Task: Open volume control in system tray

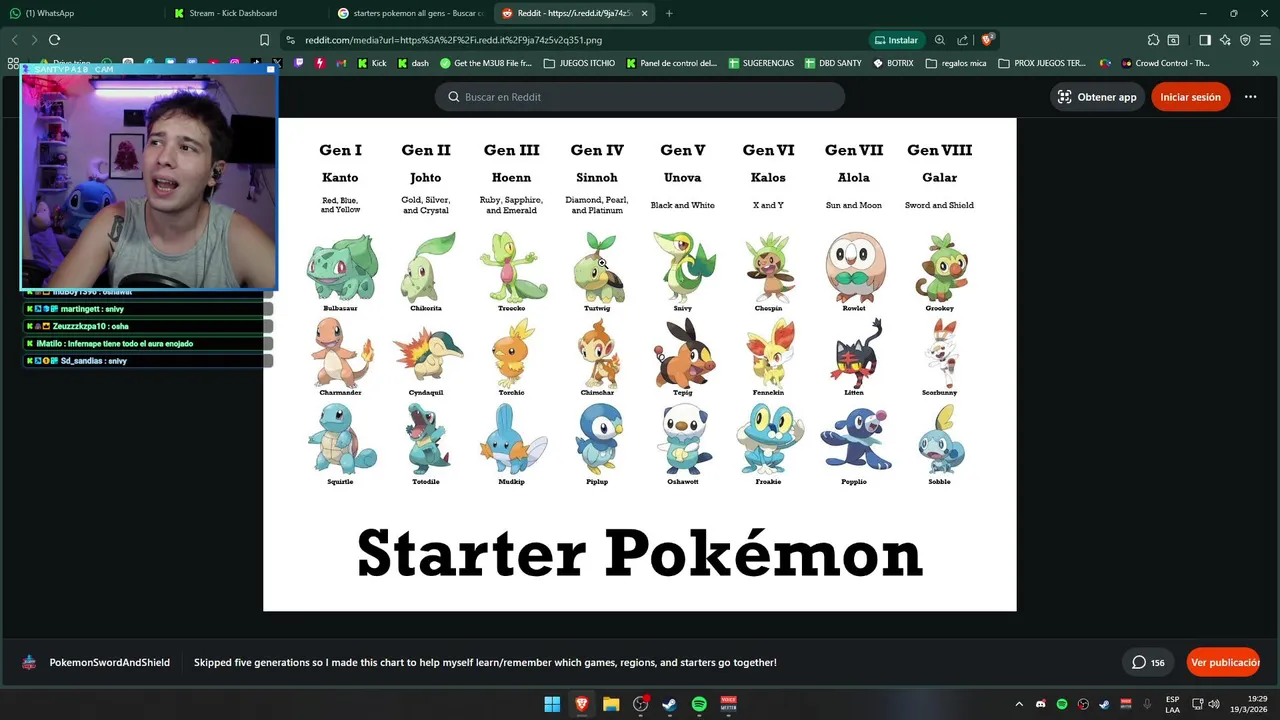Action: [x=1214, y=704]
